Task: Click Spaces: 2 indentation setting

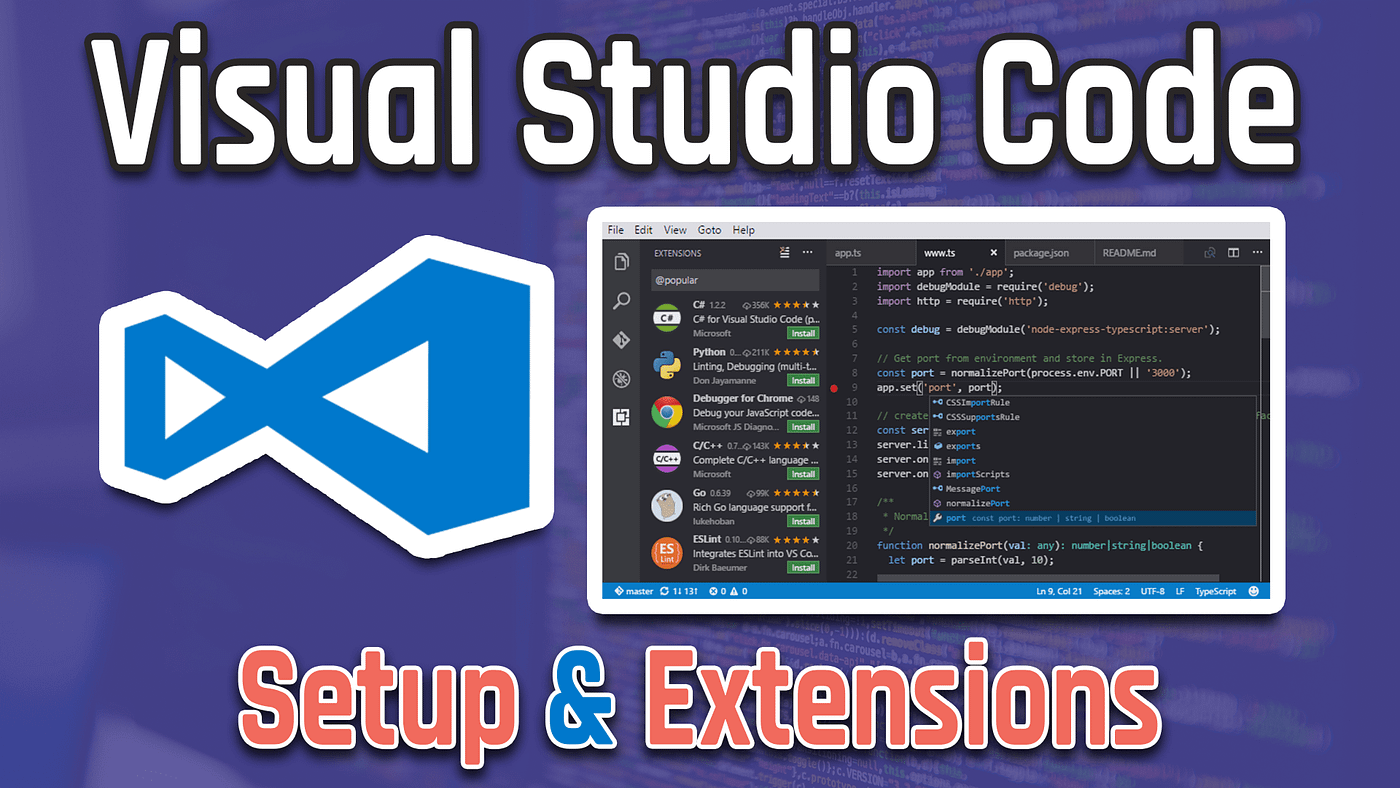Action: [x=1111, y=591]
